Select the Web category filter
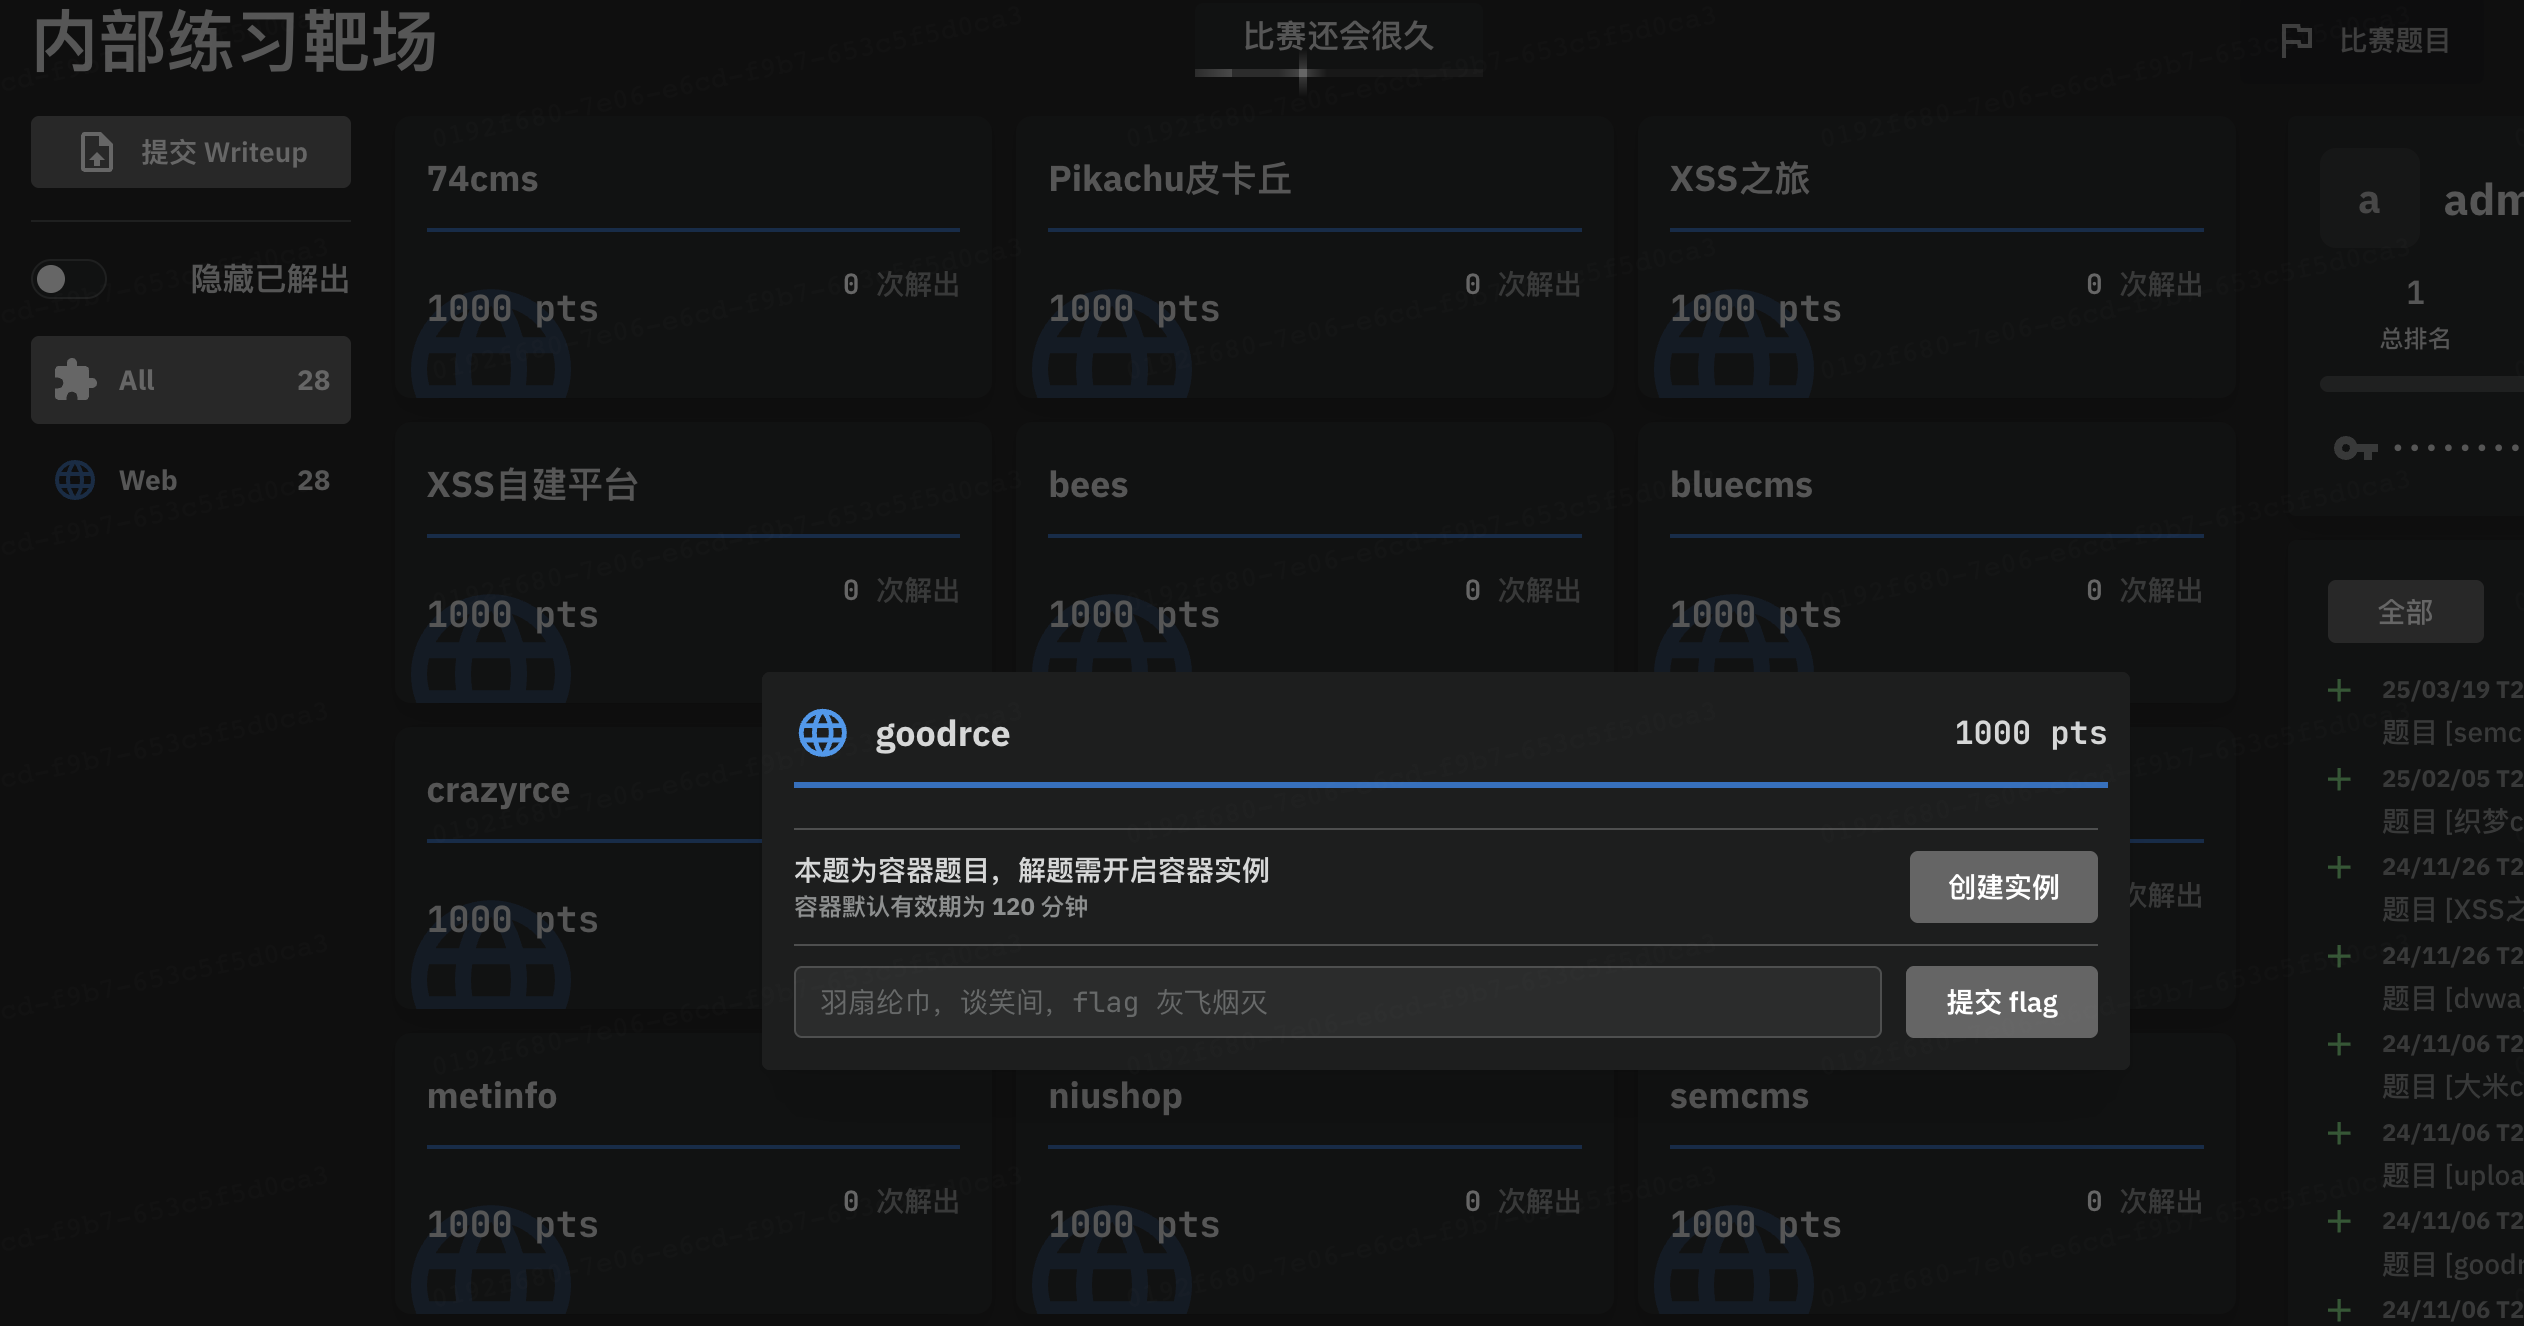The image size is (2524, 1326). coord(190,480)
